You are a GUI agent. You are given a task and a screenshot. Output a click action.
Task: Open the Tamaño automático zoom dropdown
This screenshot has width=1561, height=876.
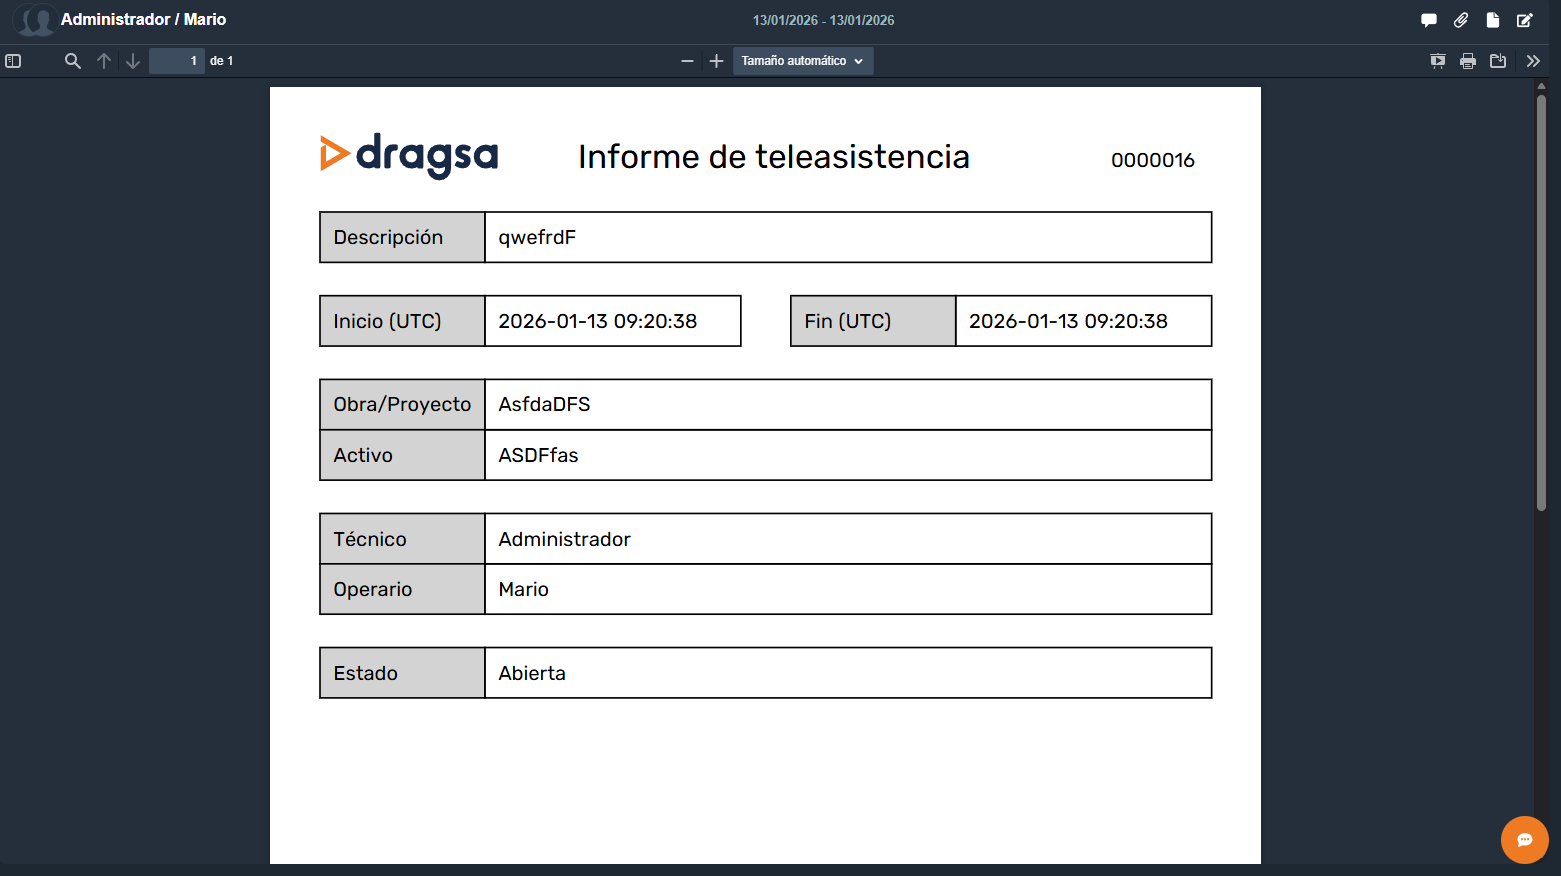point(802,61)
